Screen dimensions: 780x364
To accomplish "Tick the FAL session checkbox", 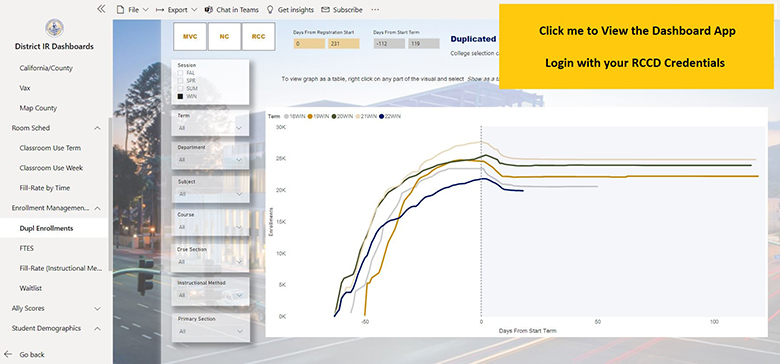I will click(x=181, y=73).
